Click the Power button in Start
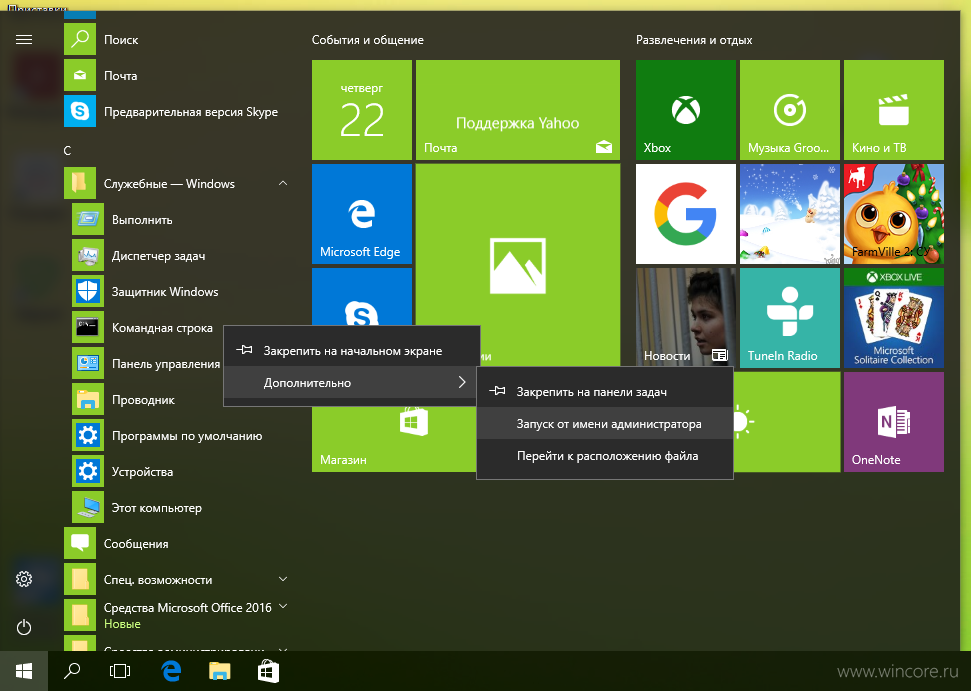The height and width of the screenshot is (691, 971). coord(24,627)
